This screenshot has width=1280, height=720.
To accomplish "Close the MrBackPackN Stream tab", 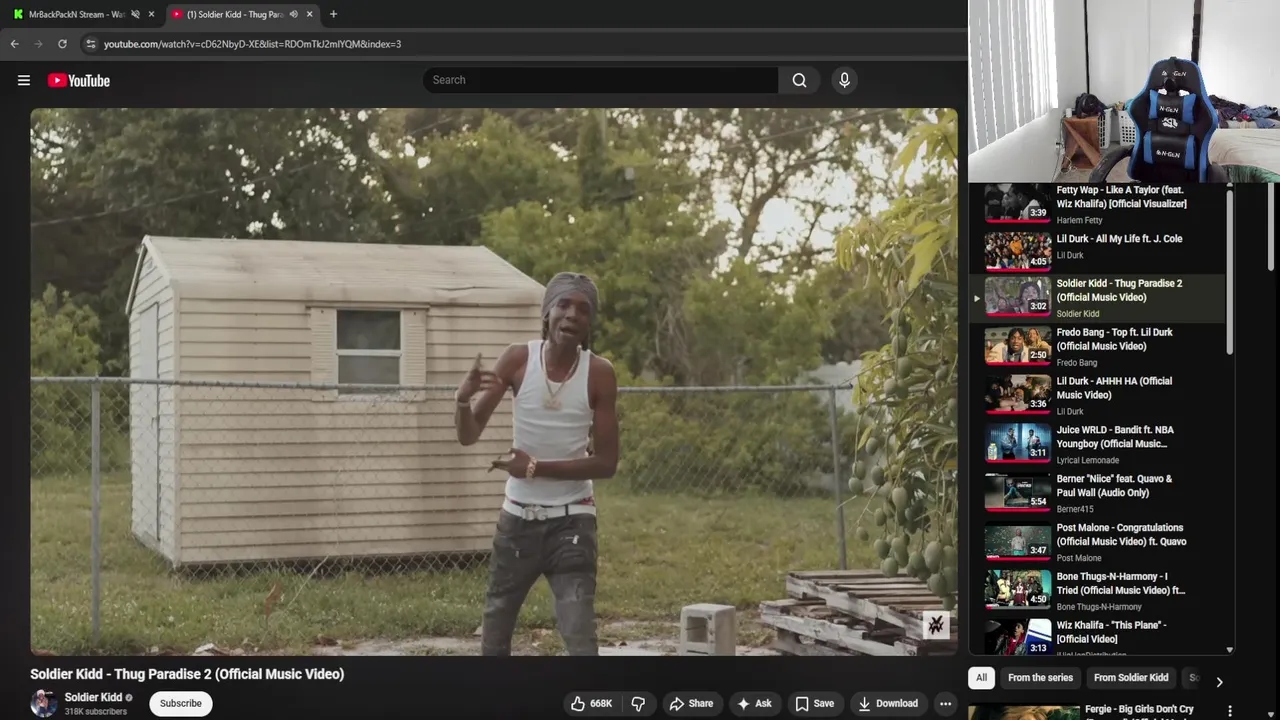I will point(151,14).
